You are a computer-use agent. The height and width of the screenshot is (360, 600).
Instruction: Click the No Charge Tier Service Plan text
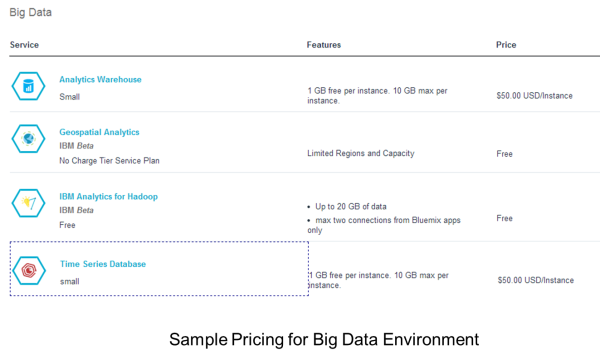click(109, 161)
